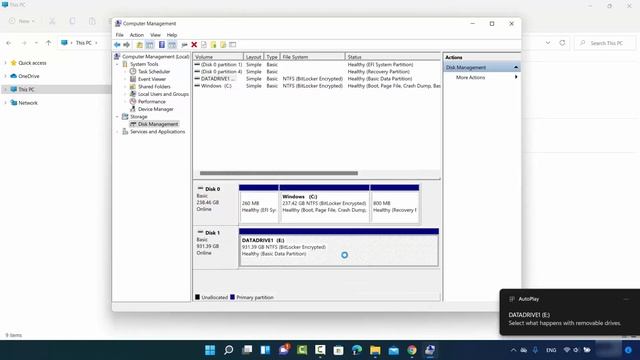Open Microsoft Edge from the taskbar
The width and height of the screenshot is (640, 360).
point(357,350)
